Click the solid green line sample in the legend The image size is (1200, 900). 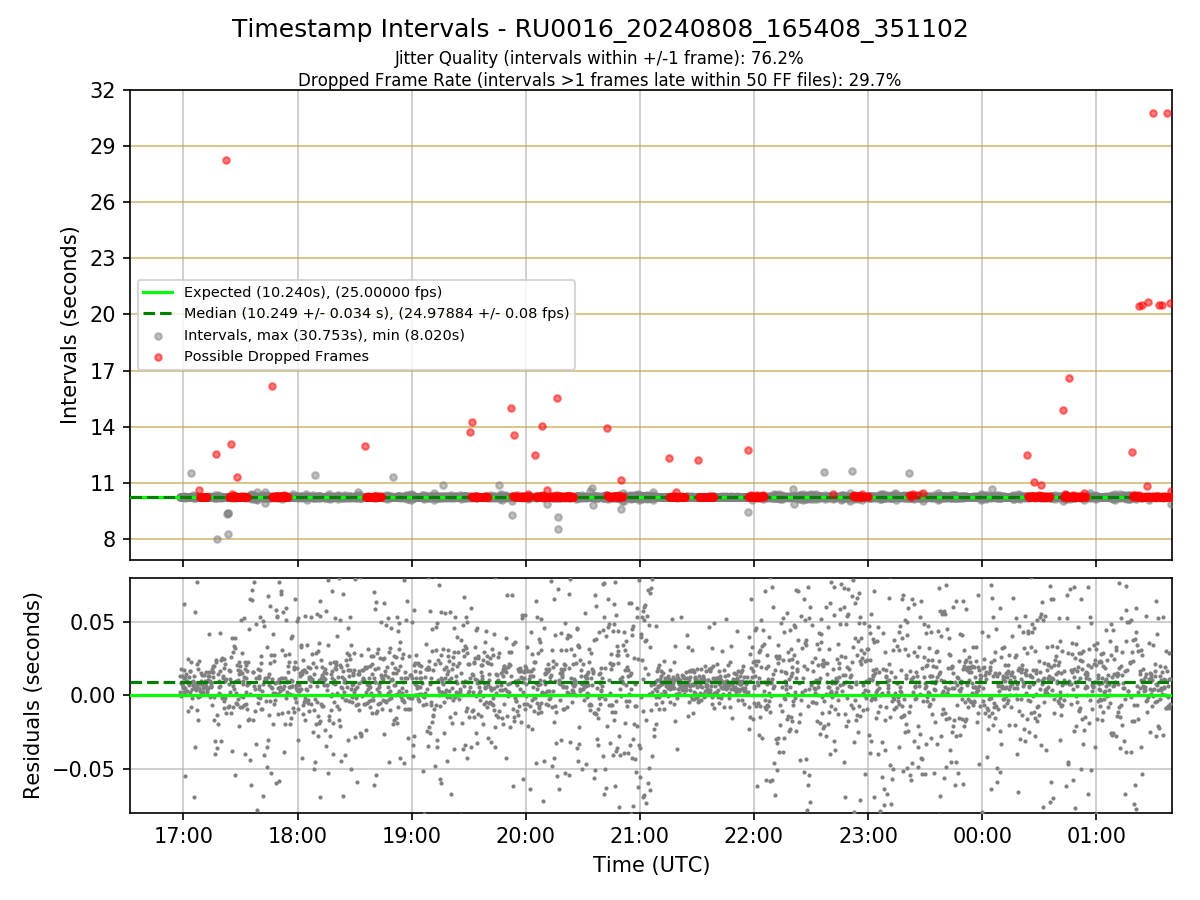[159, 292]
